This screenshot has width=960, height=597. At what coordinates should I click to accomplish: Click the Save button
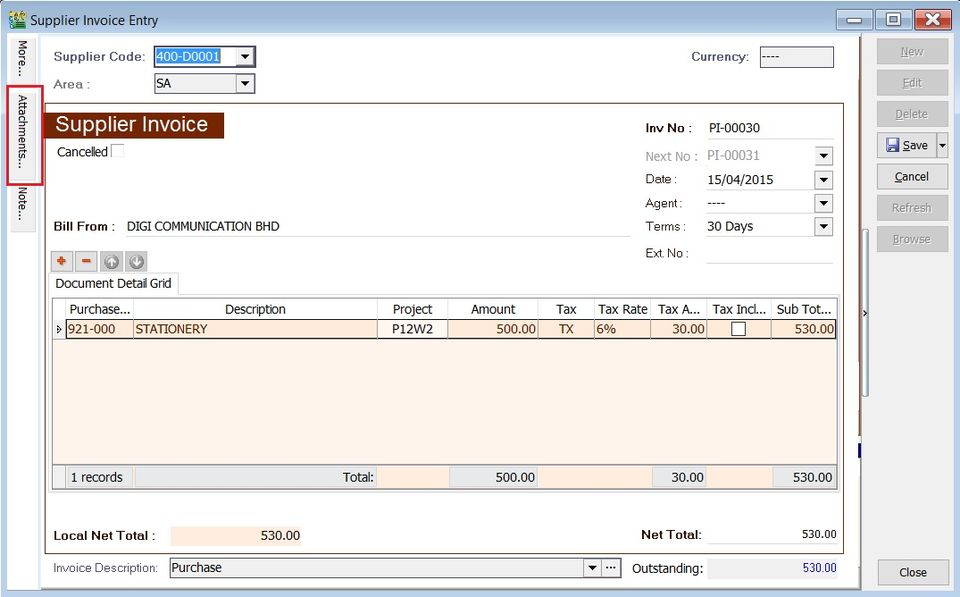point(908,145)
